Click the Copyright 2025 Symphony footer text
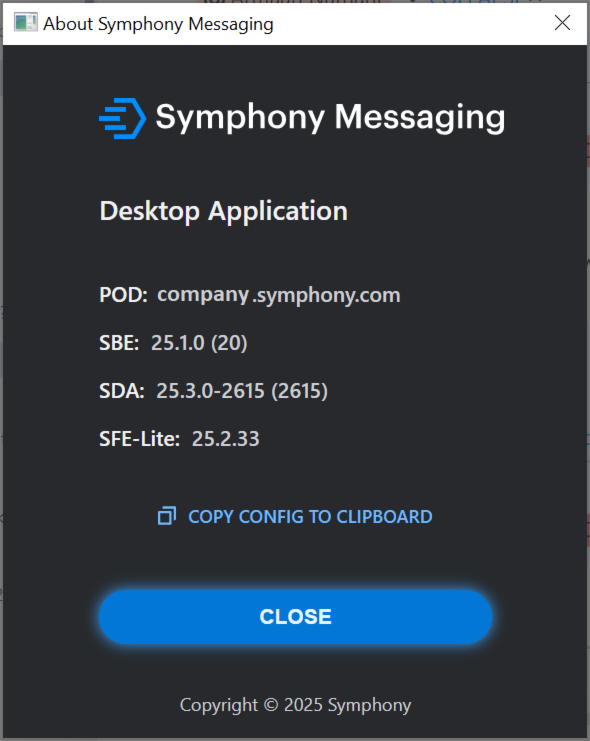 point(295,705)
